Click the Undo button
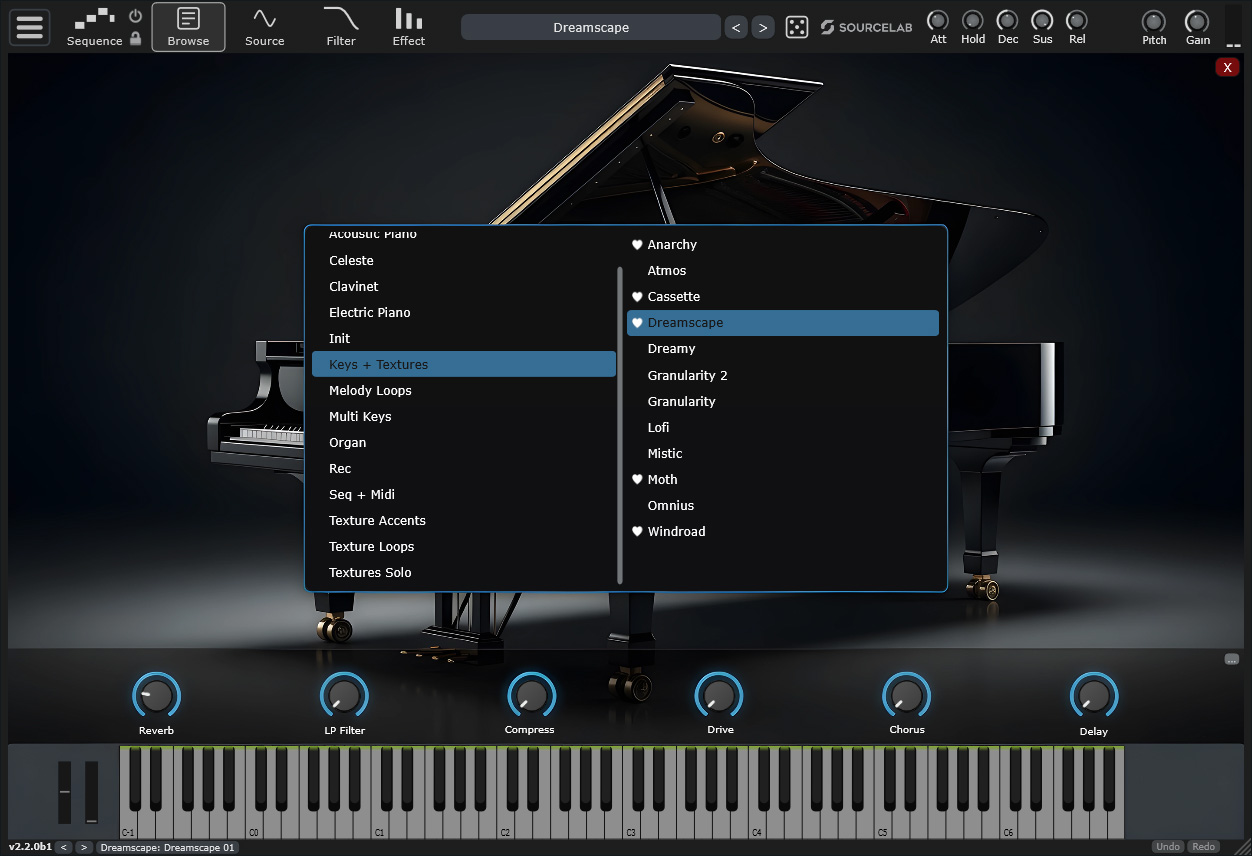1252x856 pixels. 1167,847
